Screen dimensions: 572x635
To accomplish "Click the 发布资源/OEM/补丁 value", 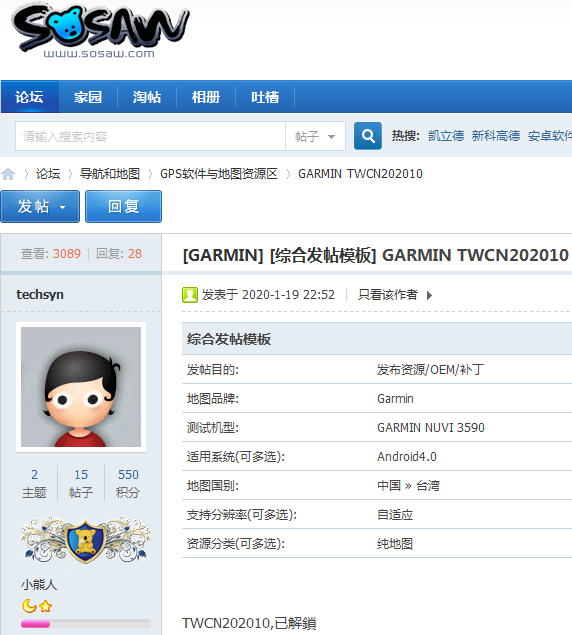I will [430, 369].
